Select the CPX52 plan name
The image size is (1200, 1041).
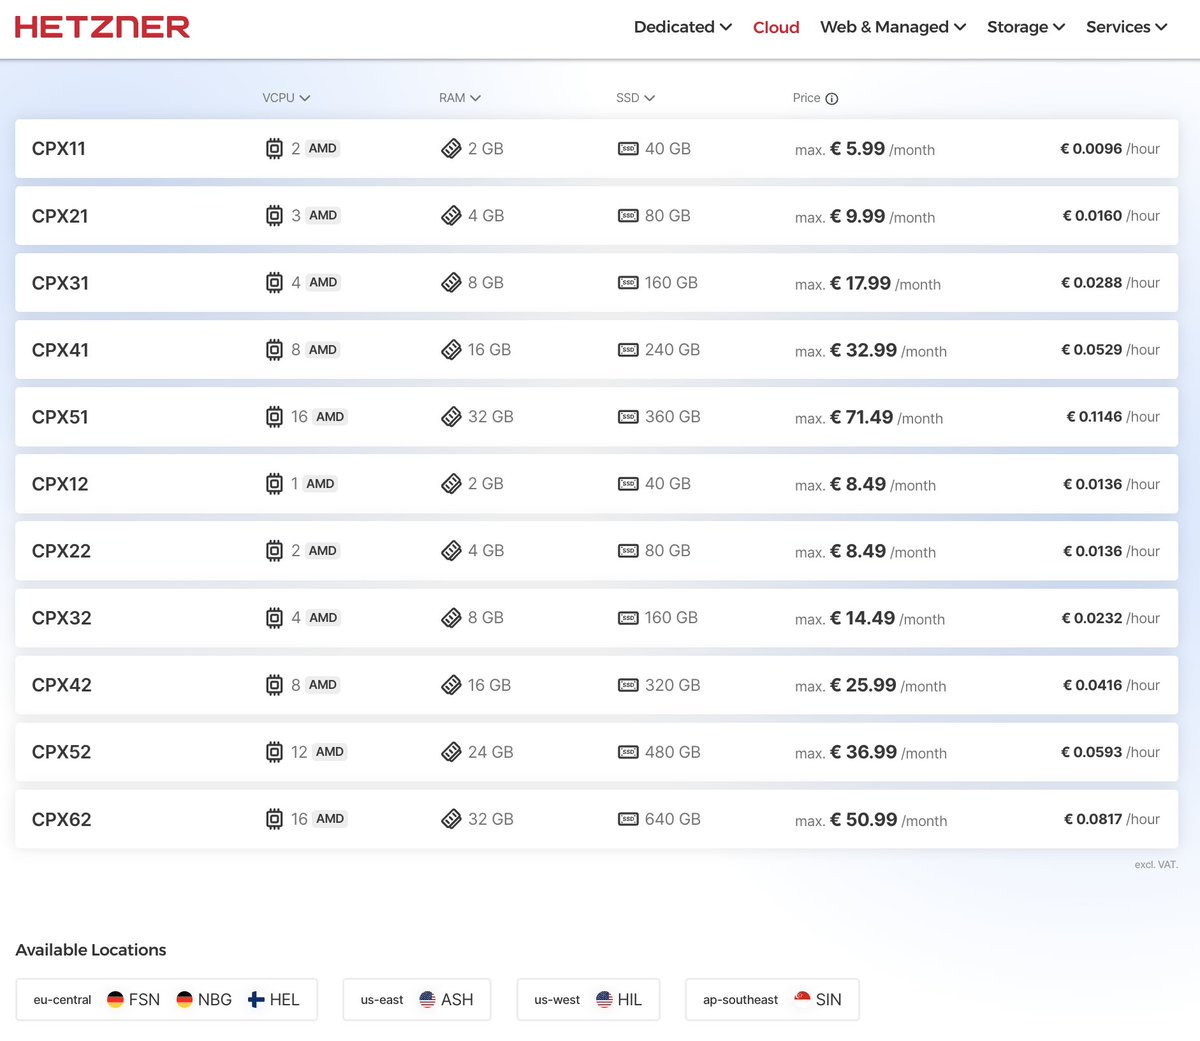(x=61, y=752)
